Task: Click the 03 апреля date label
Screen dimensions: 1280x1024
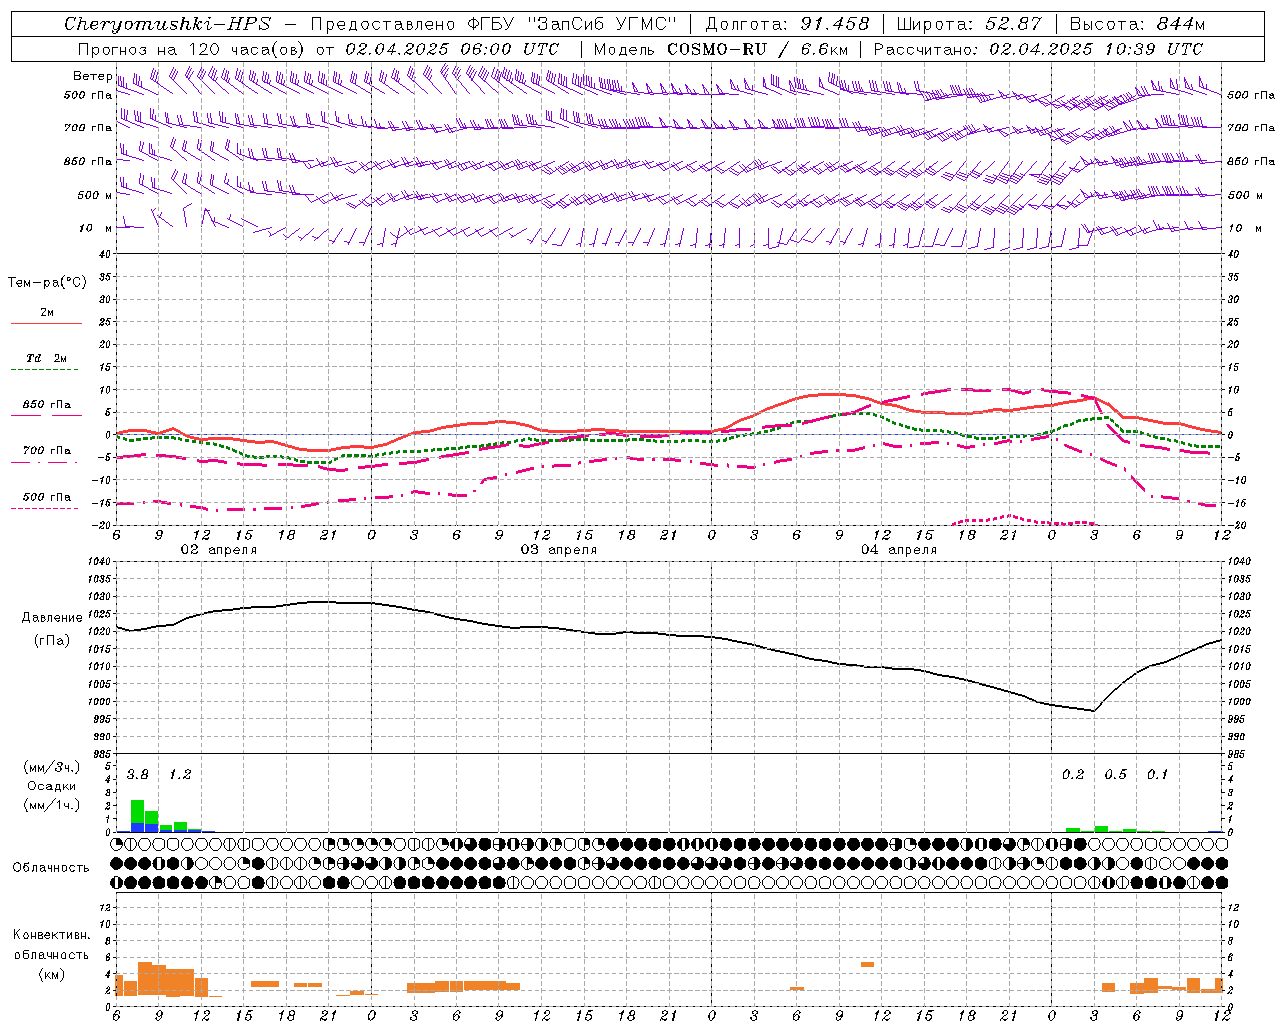Action: 558,550
